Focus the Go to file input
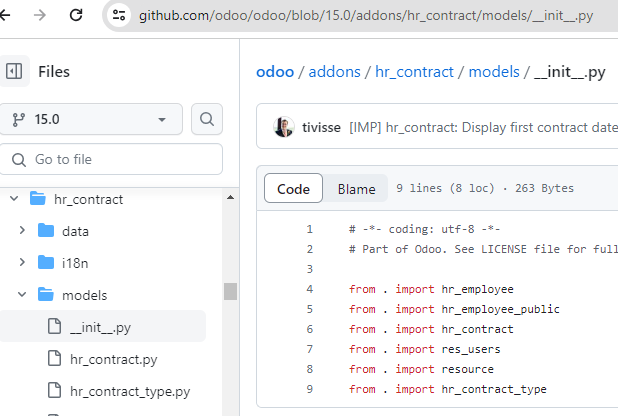This screenshot has width=618, height=416. pyautogui.click(x=111, y=159)
